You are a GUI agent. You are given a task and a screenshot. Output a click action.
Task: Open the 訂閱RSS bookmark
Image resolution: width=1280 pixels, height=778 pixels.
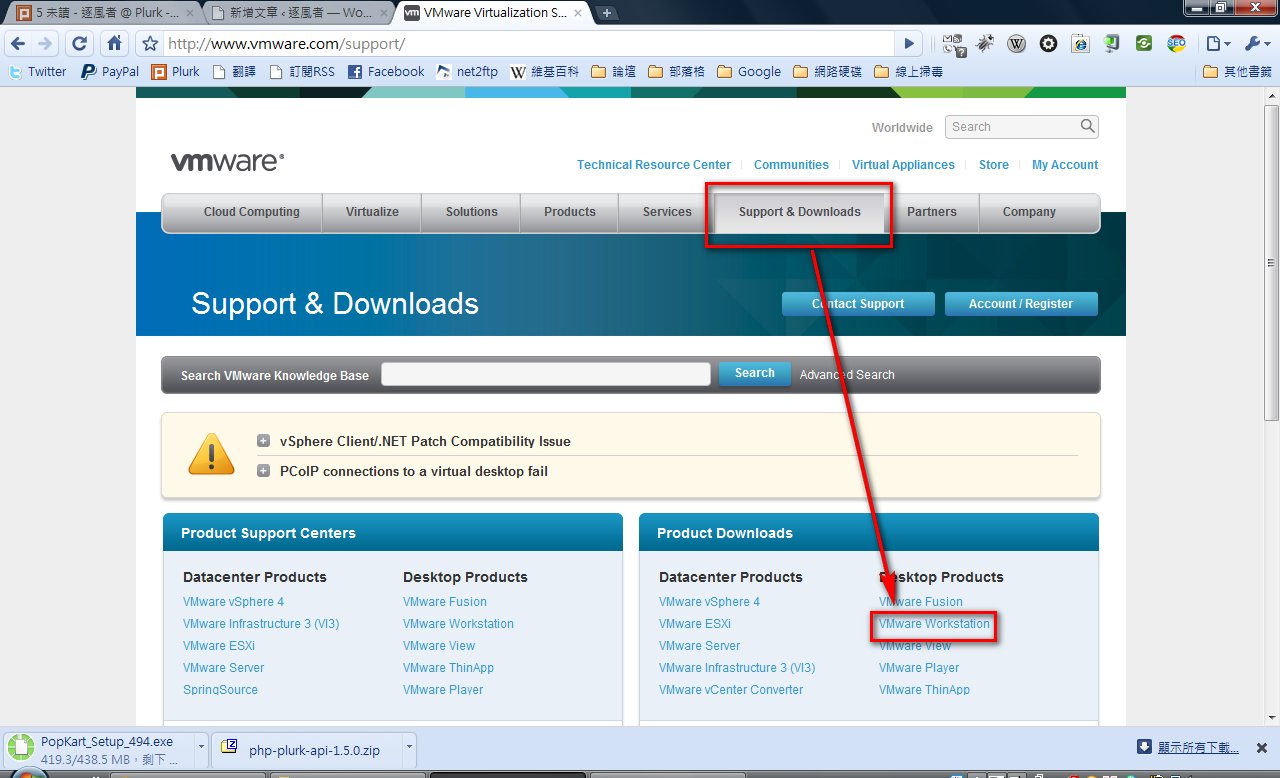point(304,72)
